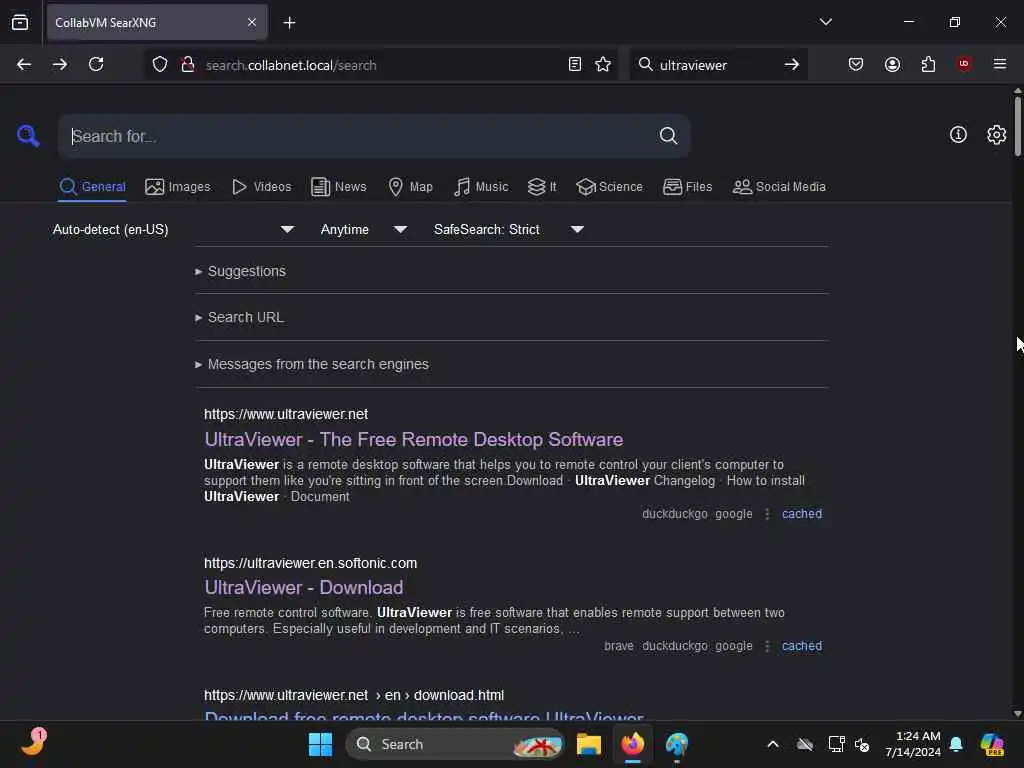Screen dimensions: 1024x768
Task: Open UltraViewer - The Free Remote Desktop Software link
Action: click(413, 440)
